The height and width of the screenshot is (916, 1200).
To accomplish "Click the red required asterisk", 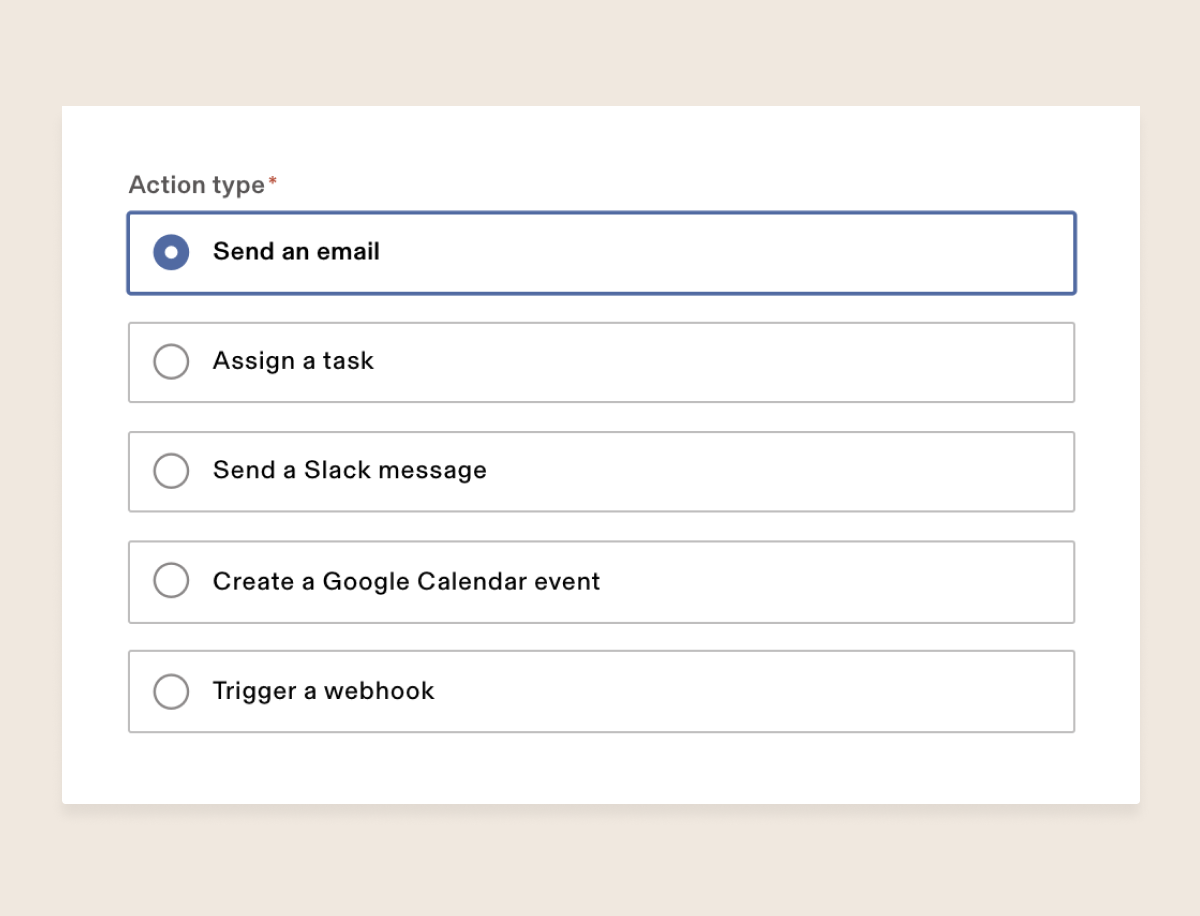I will pyautogui.click(x=272, y=181).
